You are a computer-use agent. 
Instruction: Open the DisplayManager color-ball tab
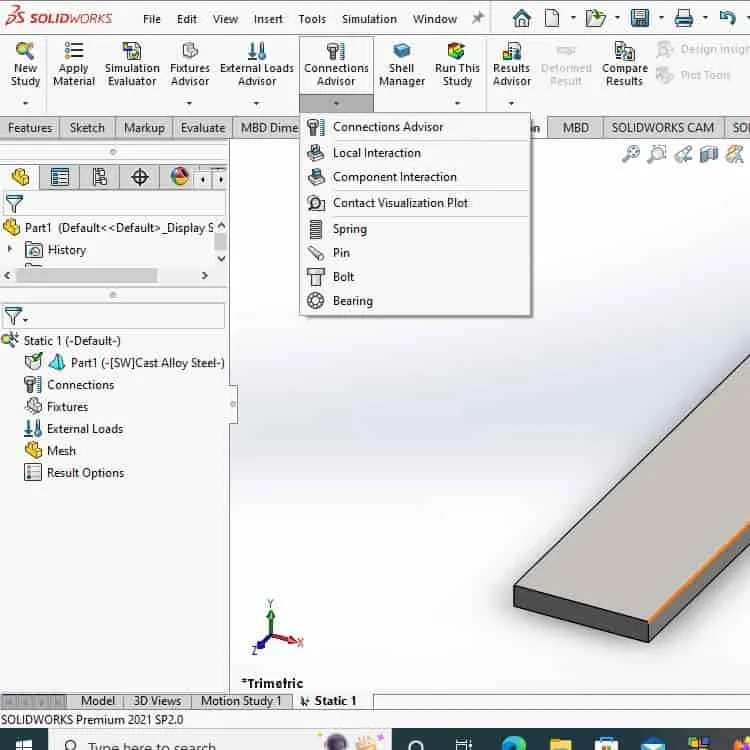point(179,177)
